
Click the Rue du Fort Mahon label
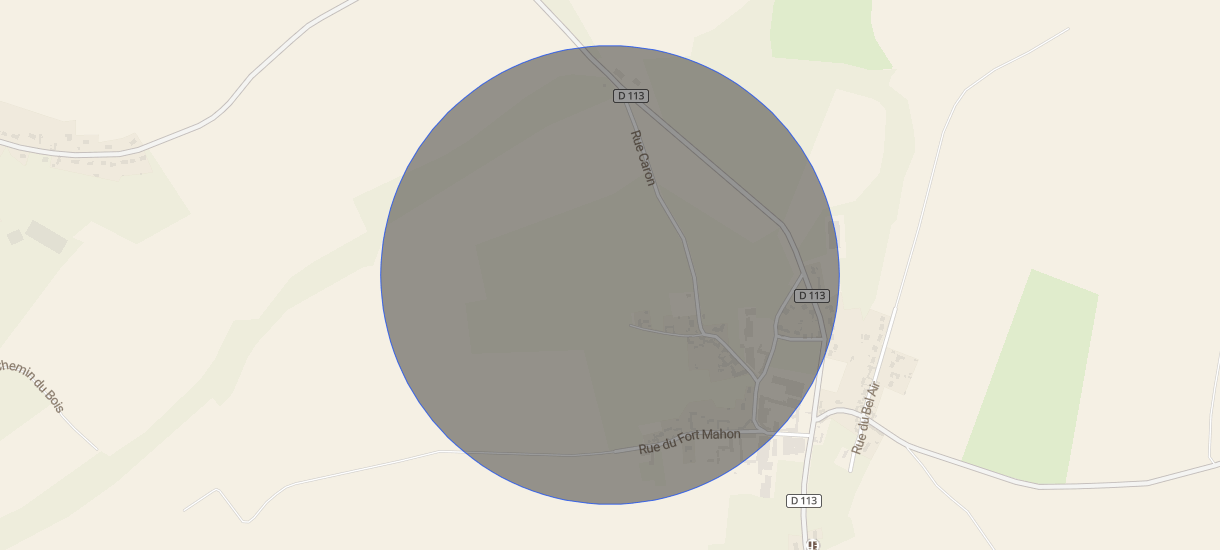tap(690, 441)
